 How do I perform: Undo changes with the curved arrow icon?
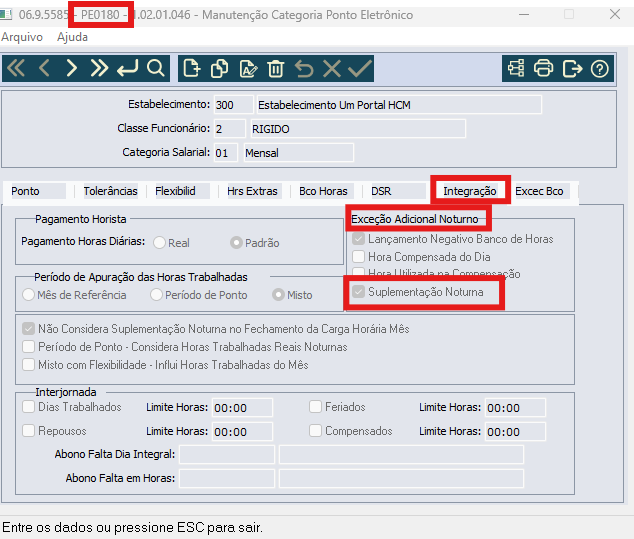tap(304, 68)
